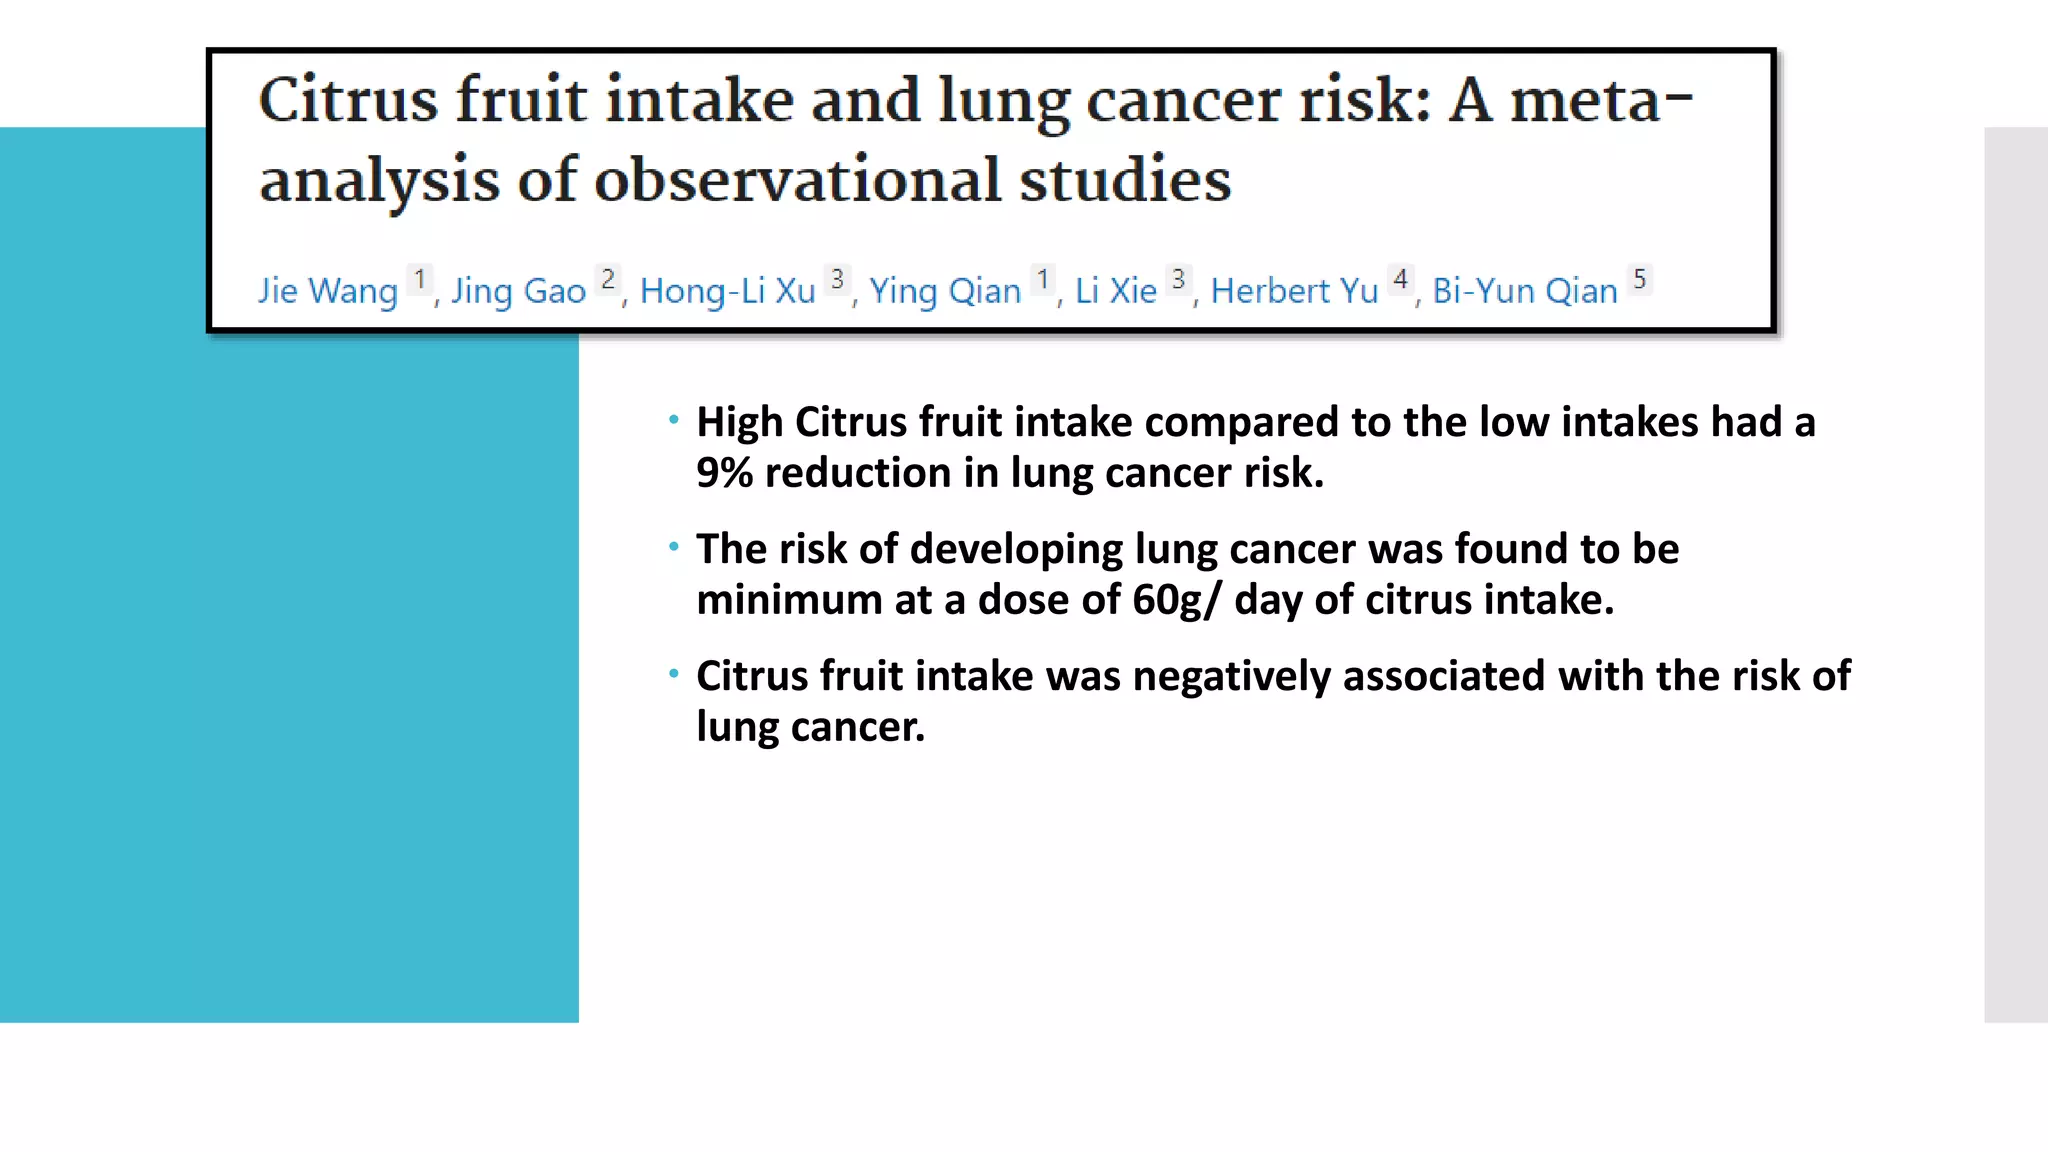Click affiliation superscript 1 after Jie Wang
The width and height of the screenshot is (2048, 1152).
[420, 279]
